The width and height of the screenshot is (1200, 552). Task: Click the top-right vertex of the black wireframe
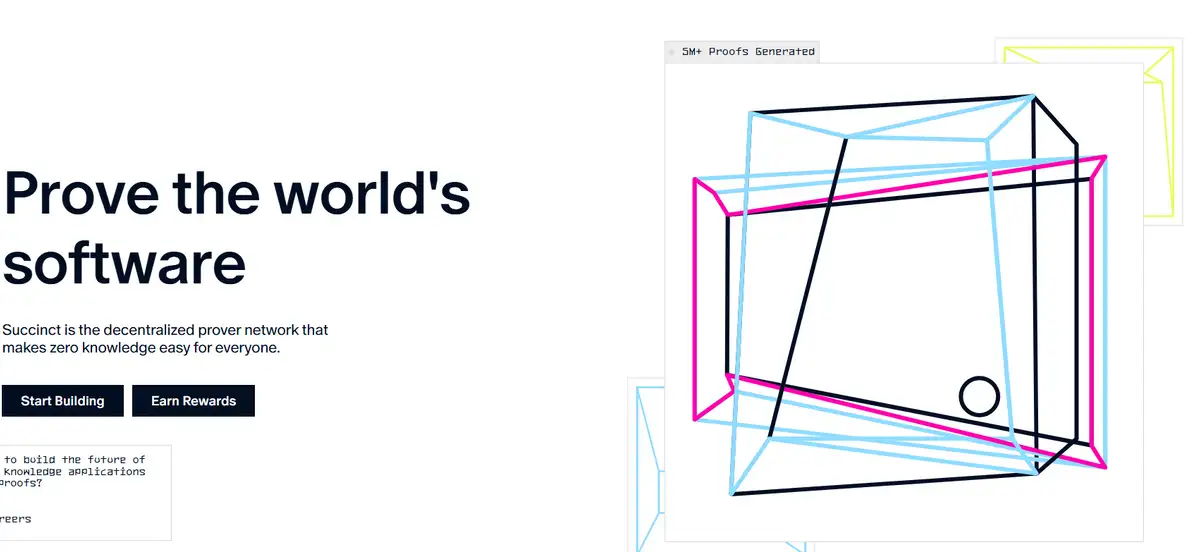click(1033, 96)
